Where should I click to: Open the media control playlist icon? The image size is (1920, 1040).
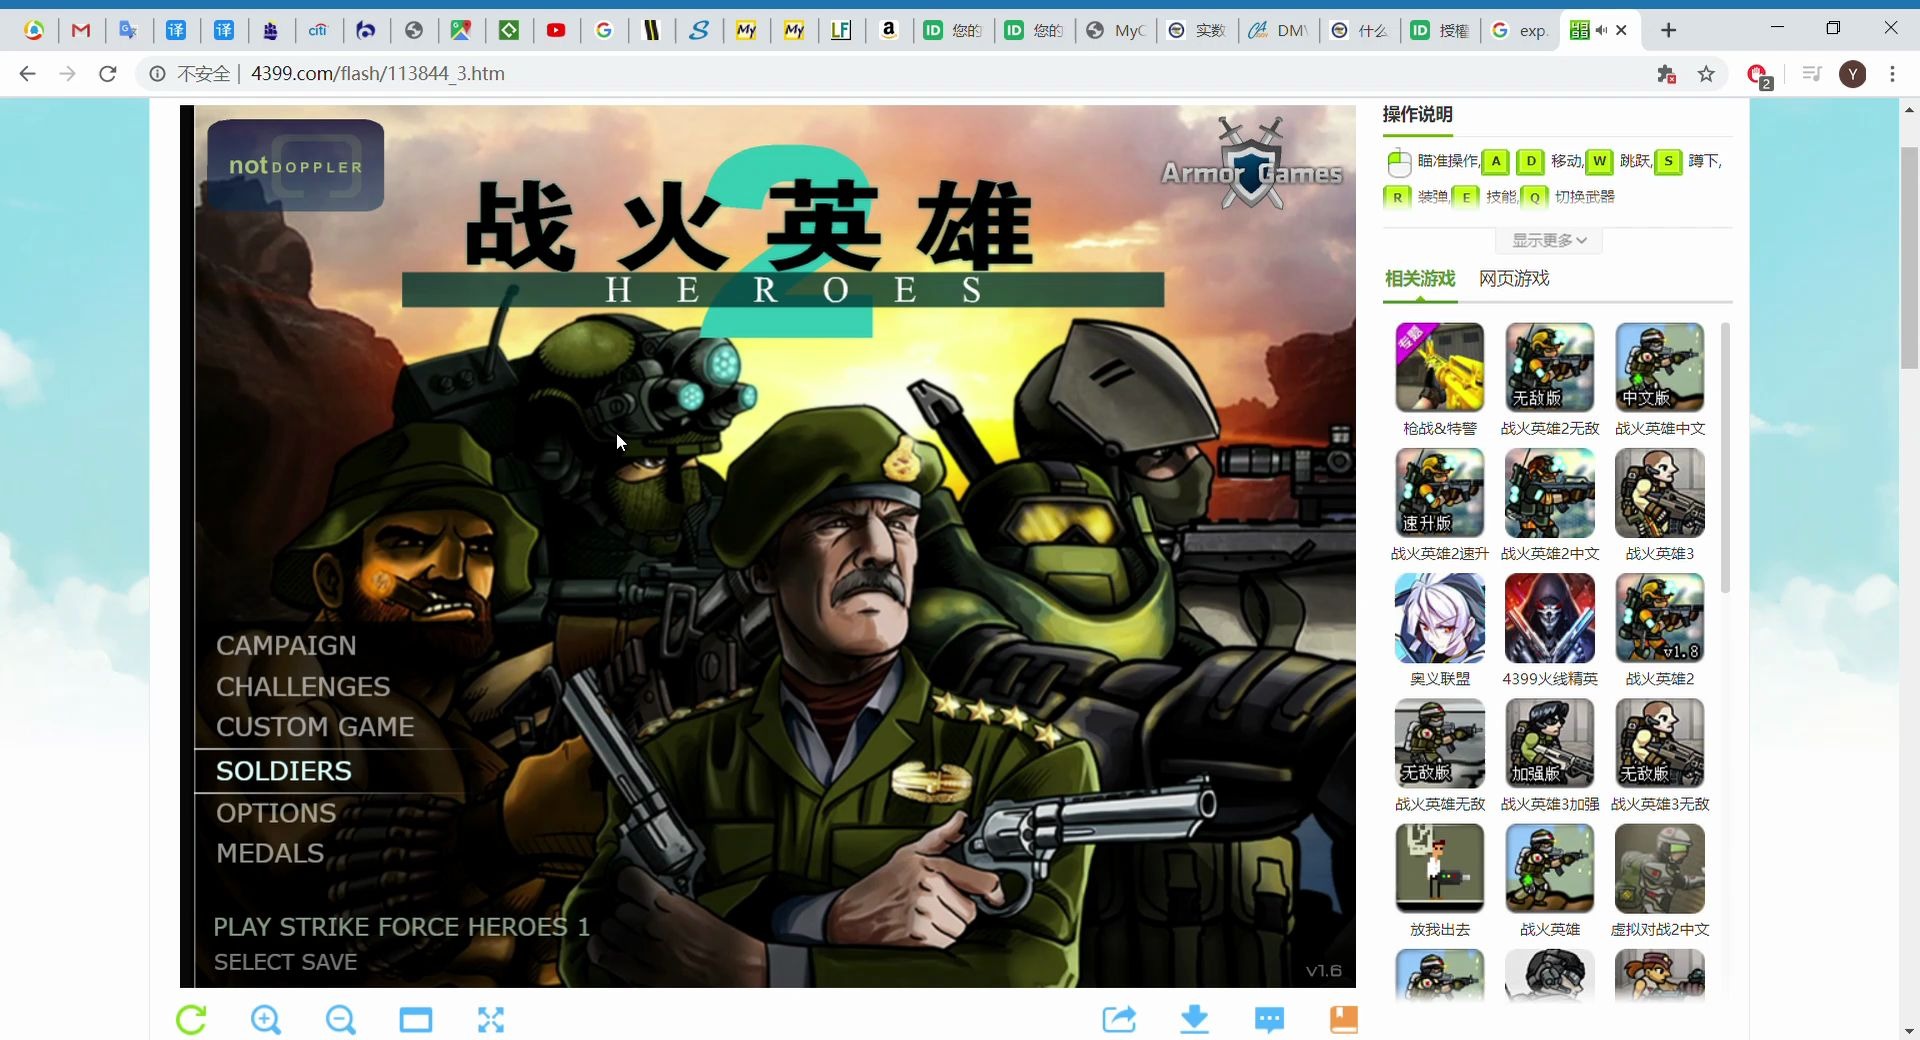1811,73
